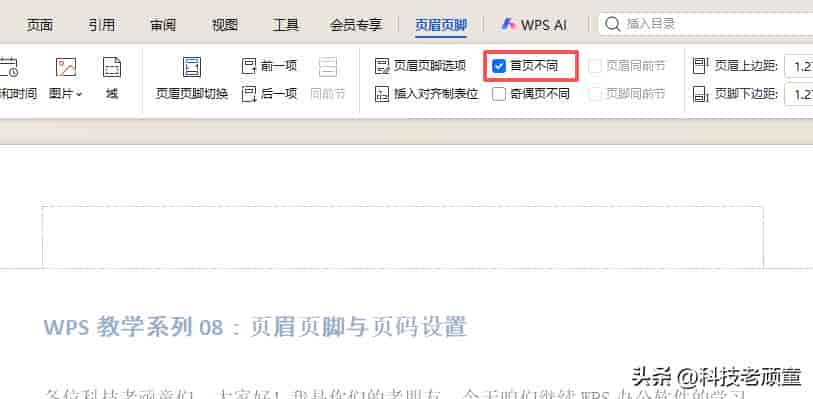The height and width of the screenshot is (399, 813).
Task: Click inside the header editing area
Action: pyautogui.click(x=402, y=237)
